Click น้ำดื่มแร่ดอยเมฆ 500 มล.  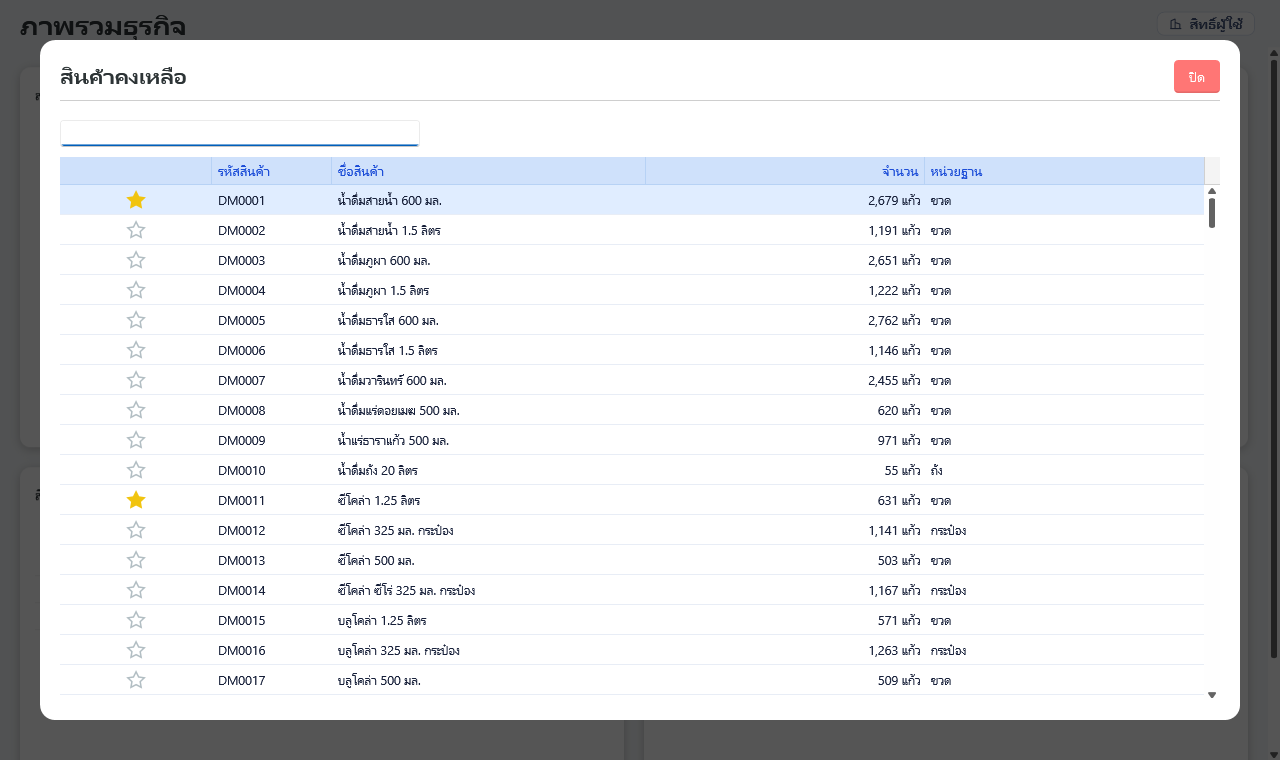399,410
